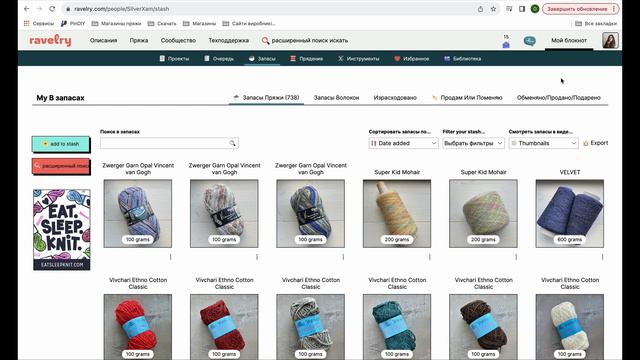Open the Библиотека library section
640x360 pixels.
[462, 59]
